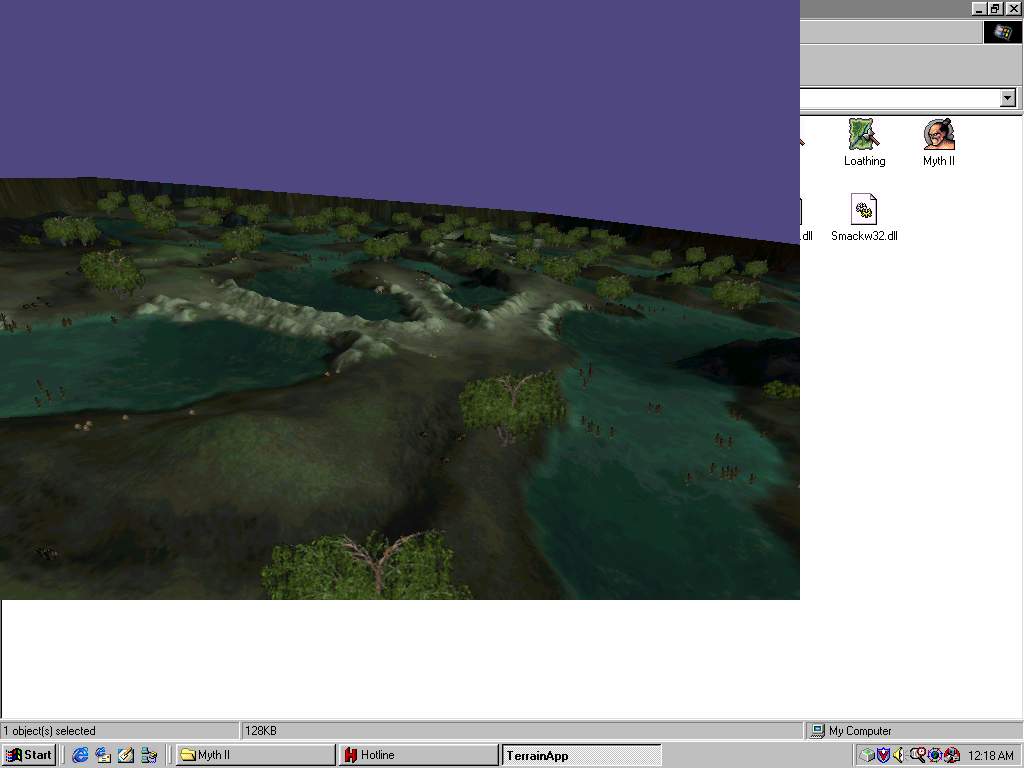Switch to the Hotline taskbar window
The width and height of the screenshot is (1024, 768).
pyautogui.click(x=418, y=755)
